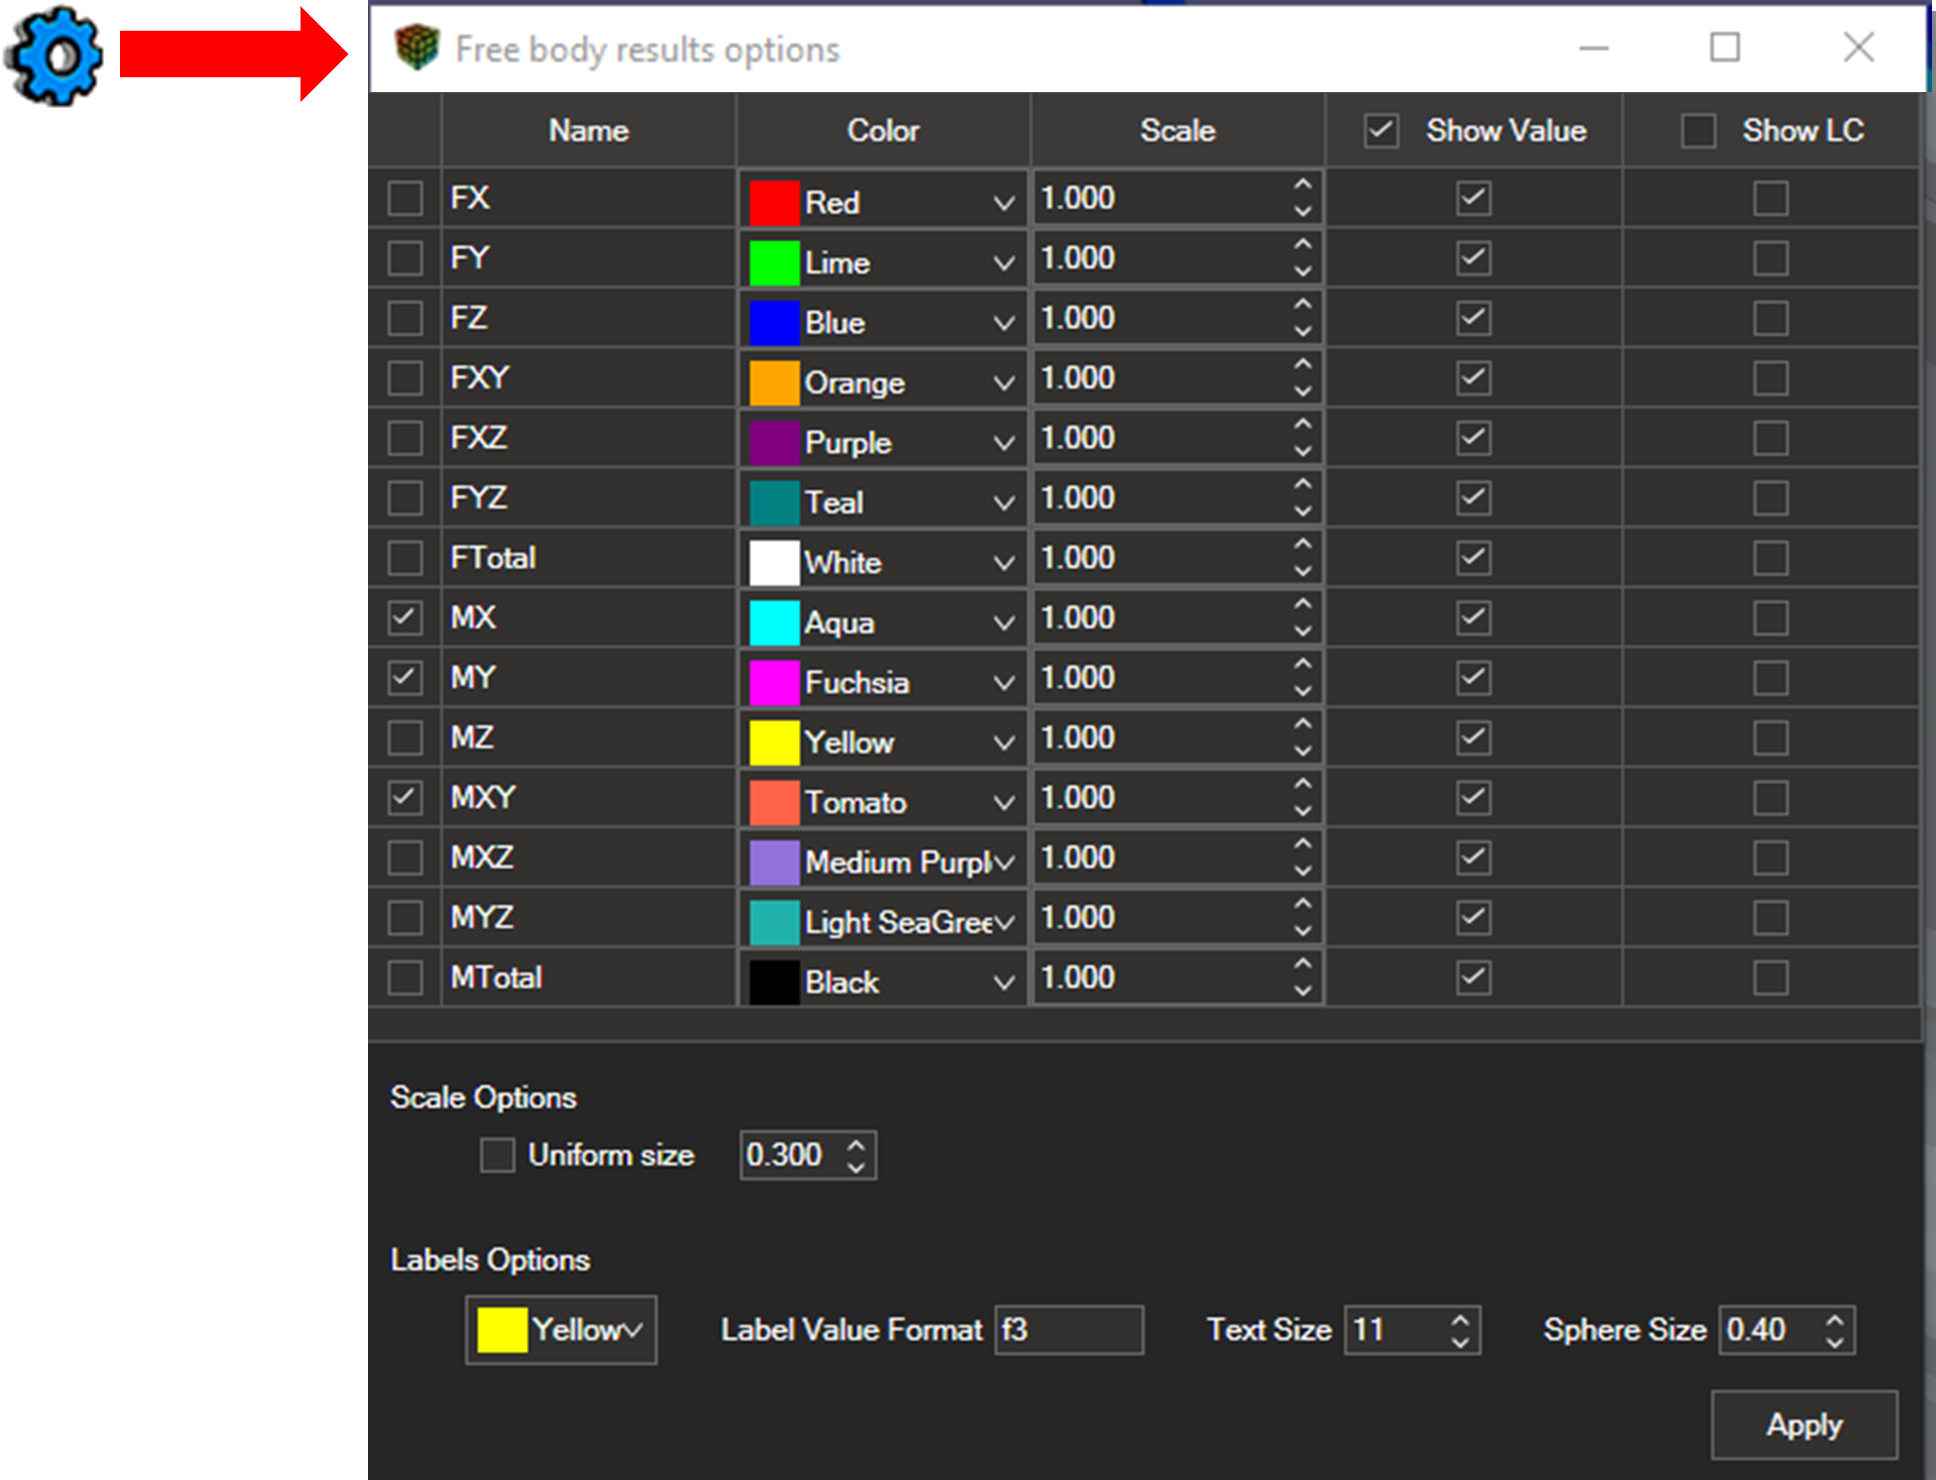Screen dimensions: 1936x1480
Task: Click the Scale column header
Action: tap(1177, 131)
